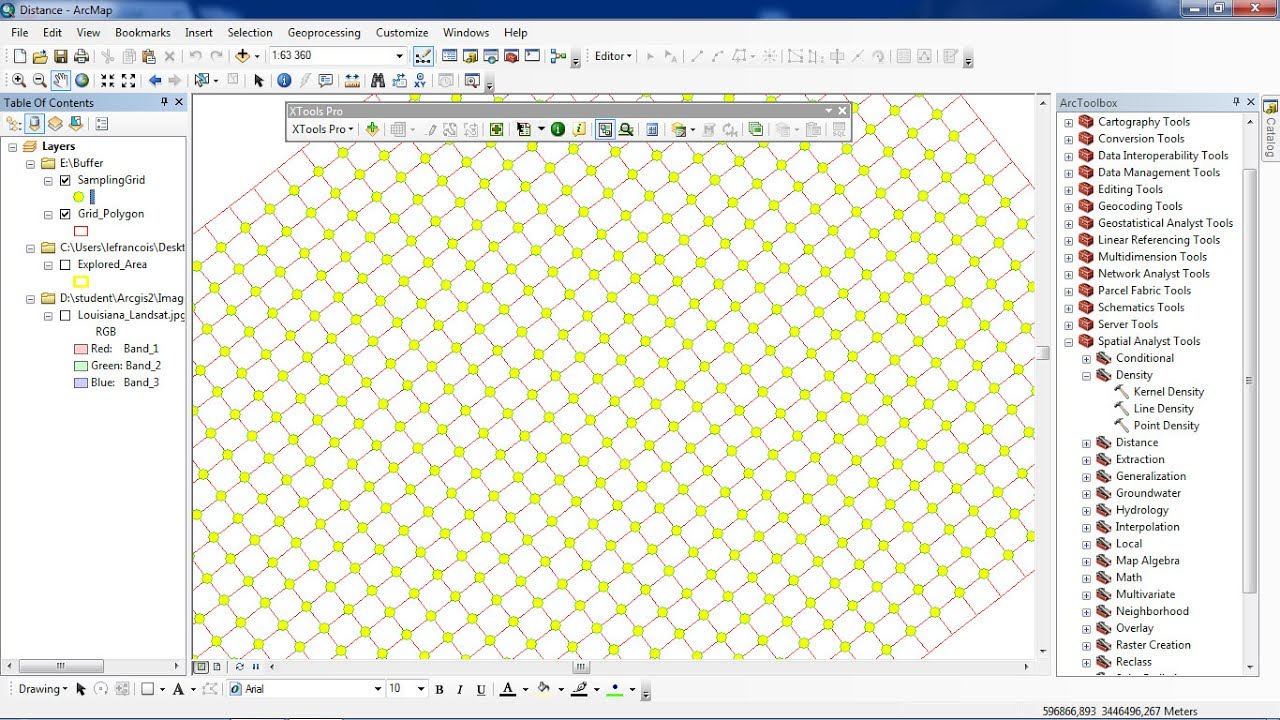This screenshot has width=1280, height=720.
Task: Uncheck the SamplingGrid layer
Action: pos(66,180)
